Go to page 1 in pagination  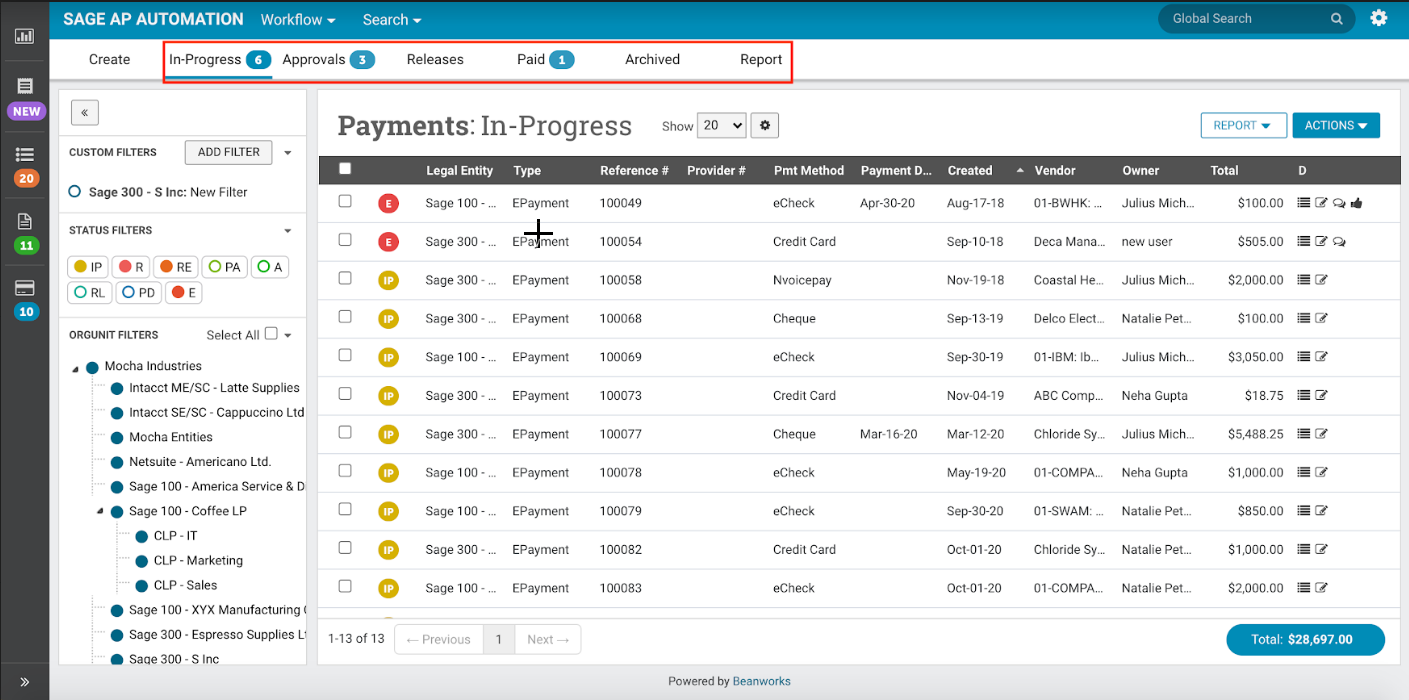click(x=499, y=640)
